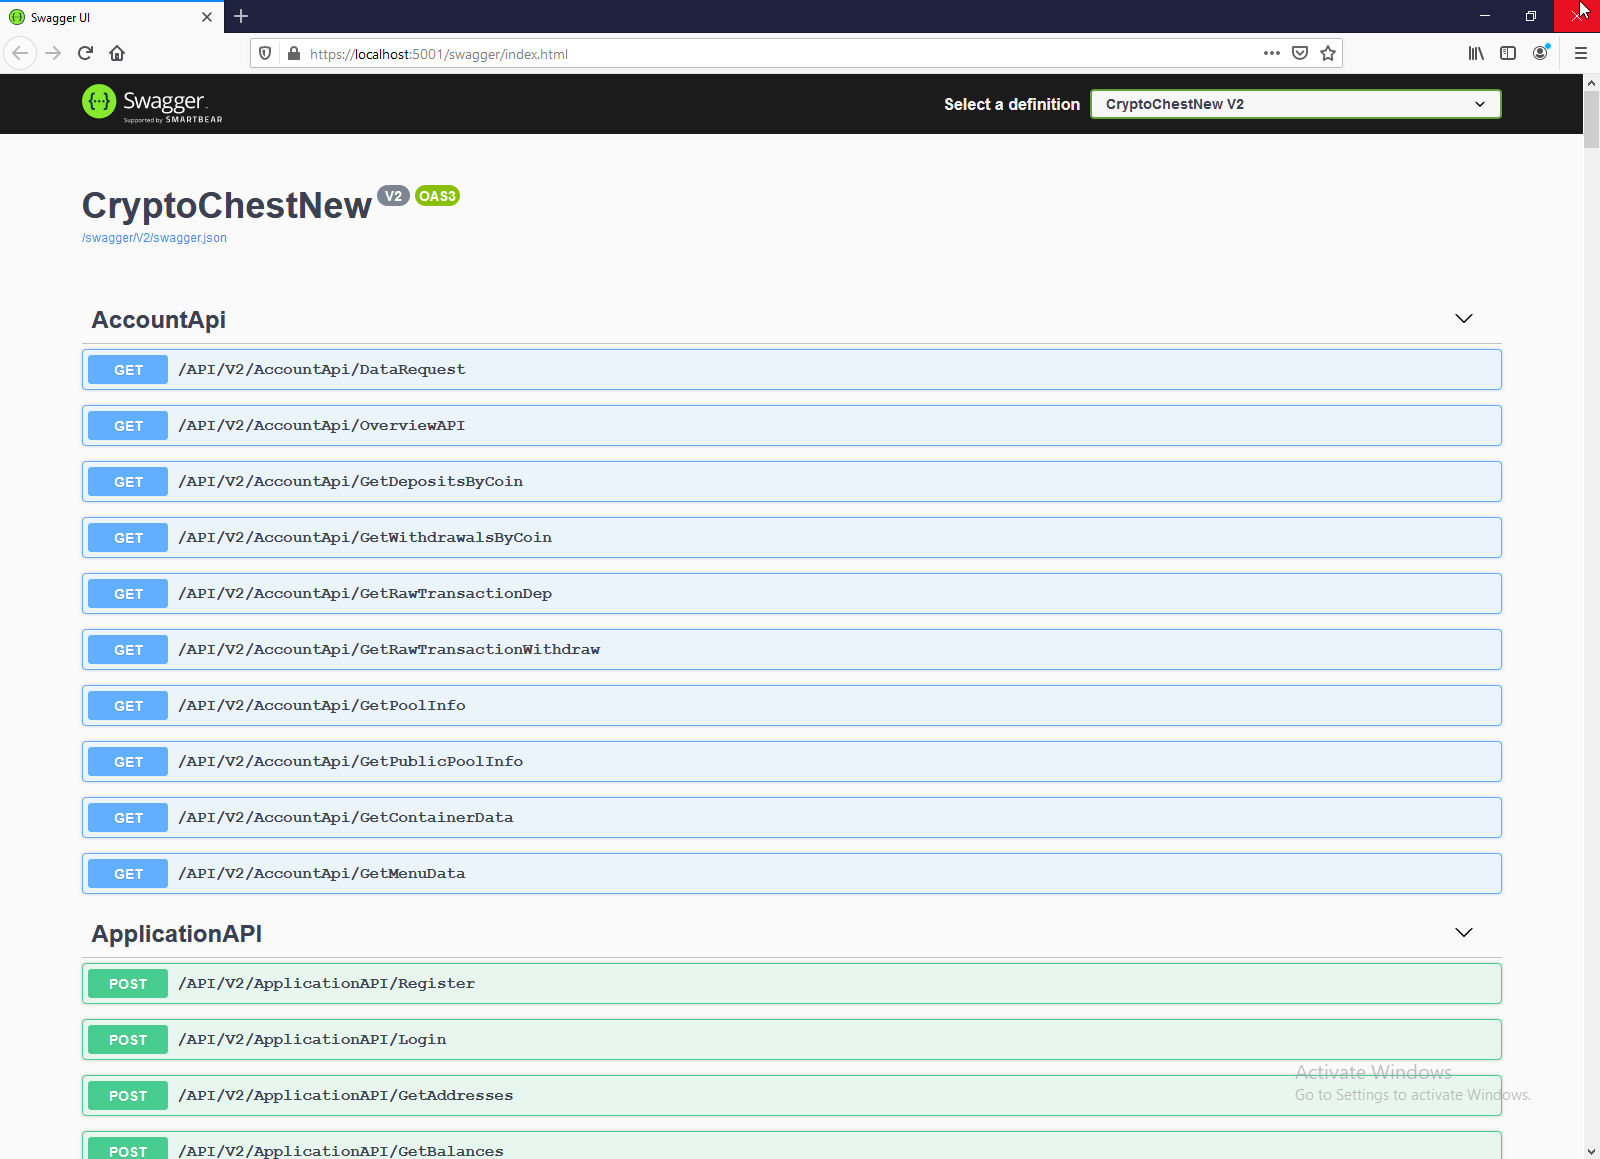The height and width of the screenshot is (1159, 1600).
Task: Click the browser Forward arrow button
Action: (x=54, y=53)
